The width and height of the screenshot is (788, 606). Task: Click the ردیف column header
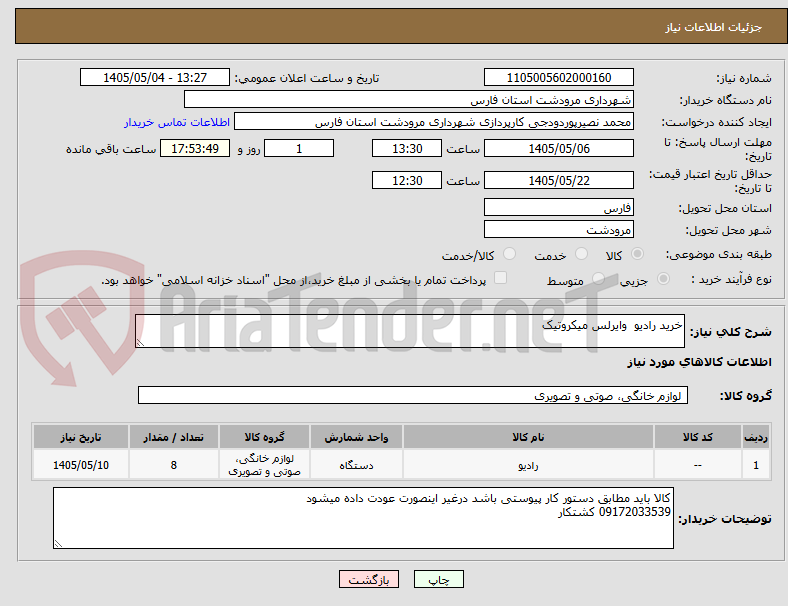[755, 437]
